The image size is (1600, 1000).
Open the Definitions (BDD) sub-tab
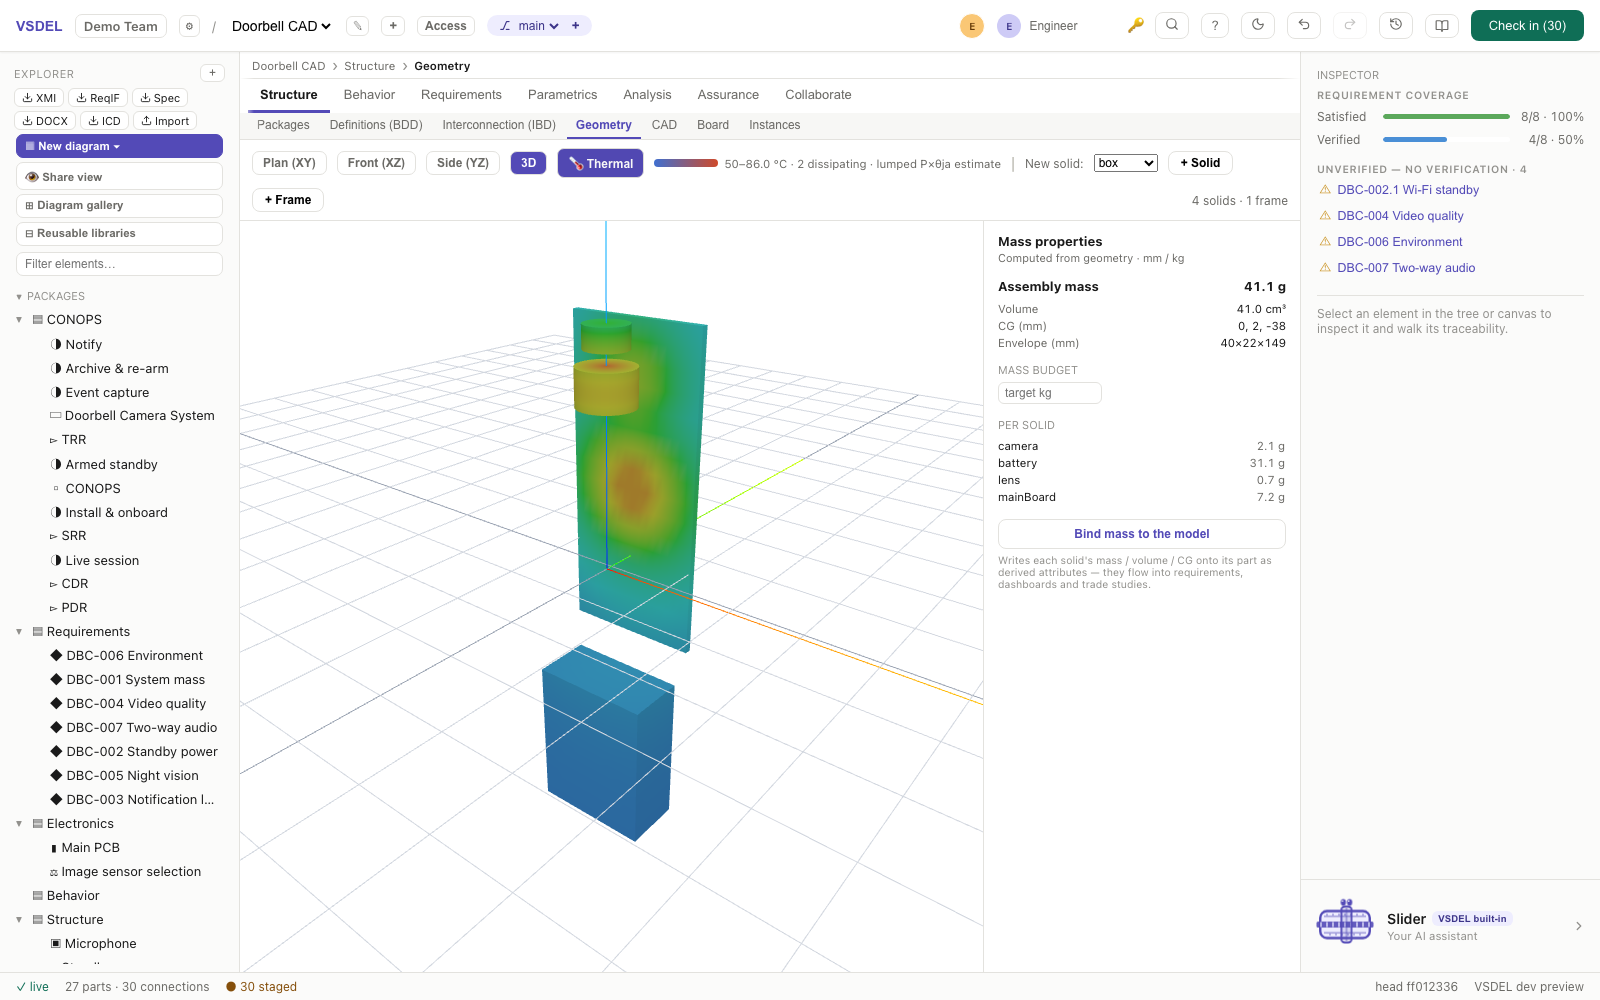pyautogui.click(x=376, y=125)
